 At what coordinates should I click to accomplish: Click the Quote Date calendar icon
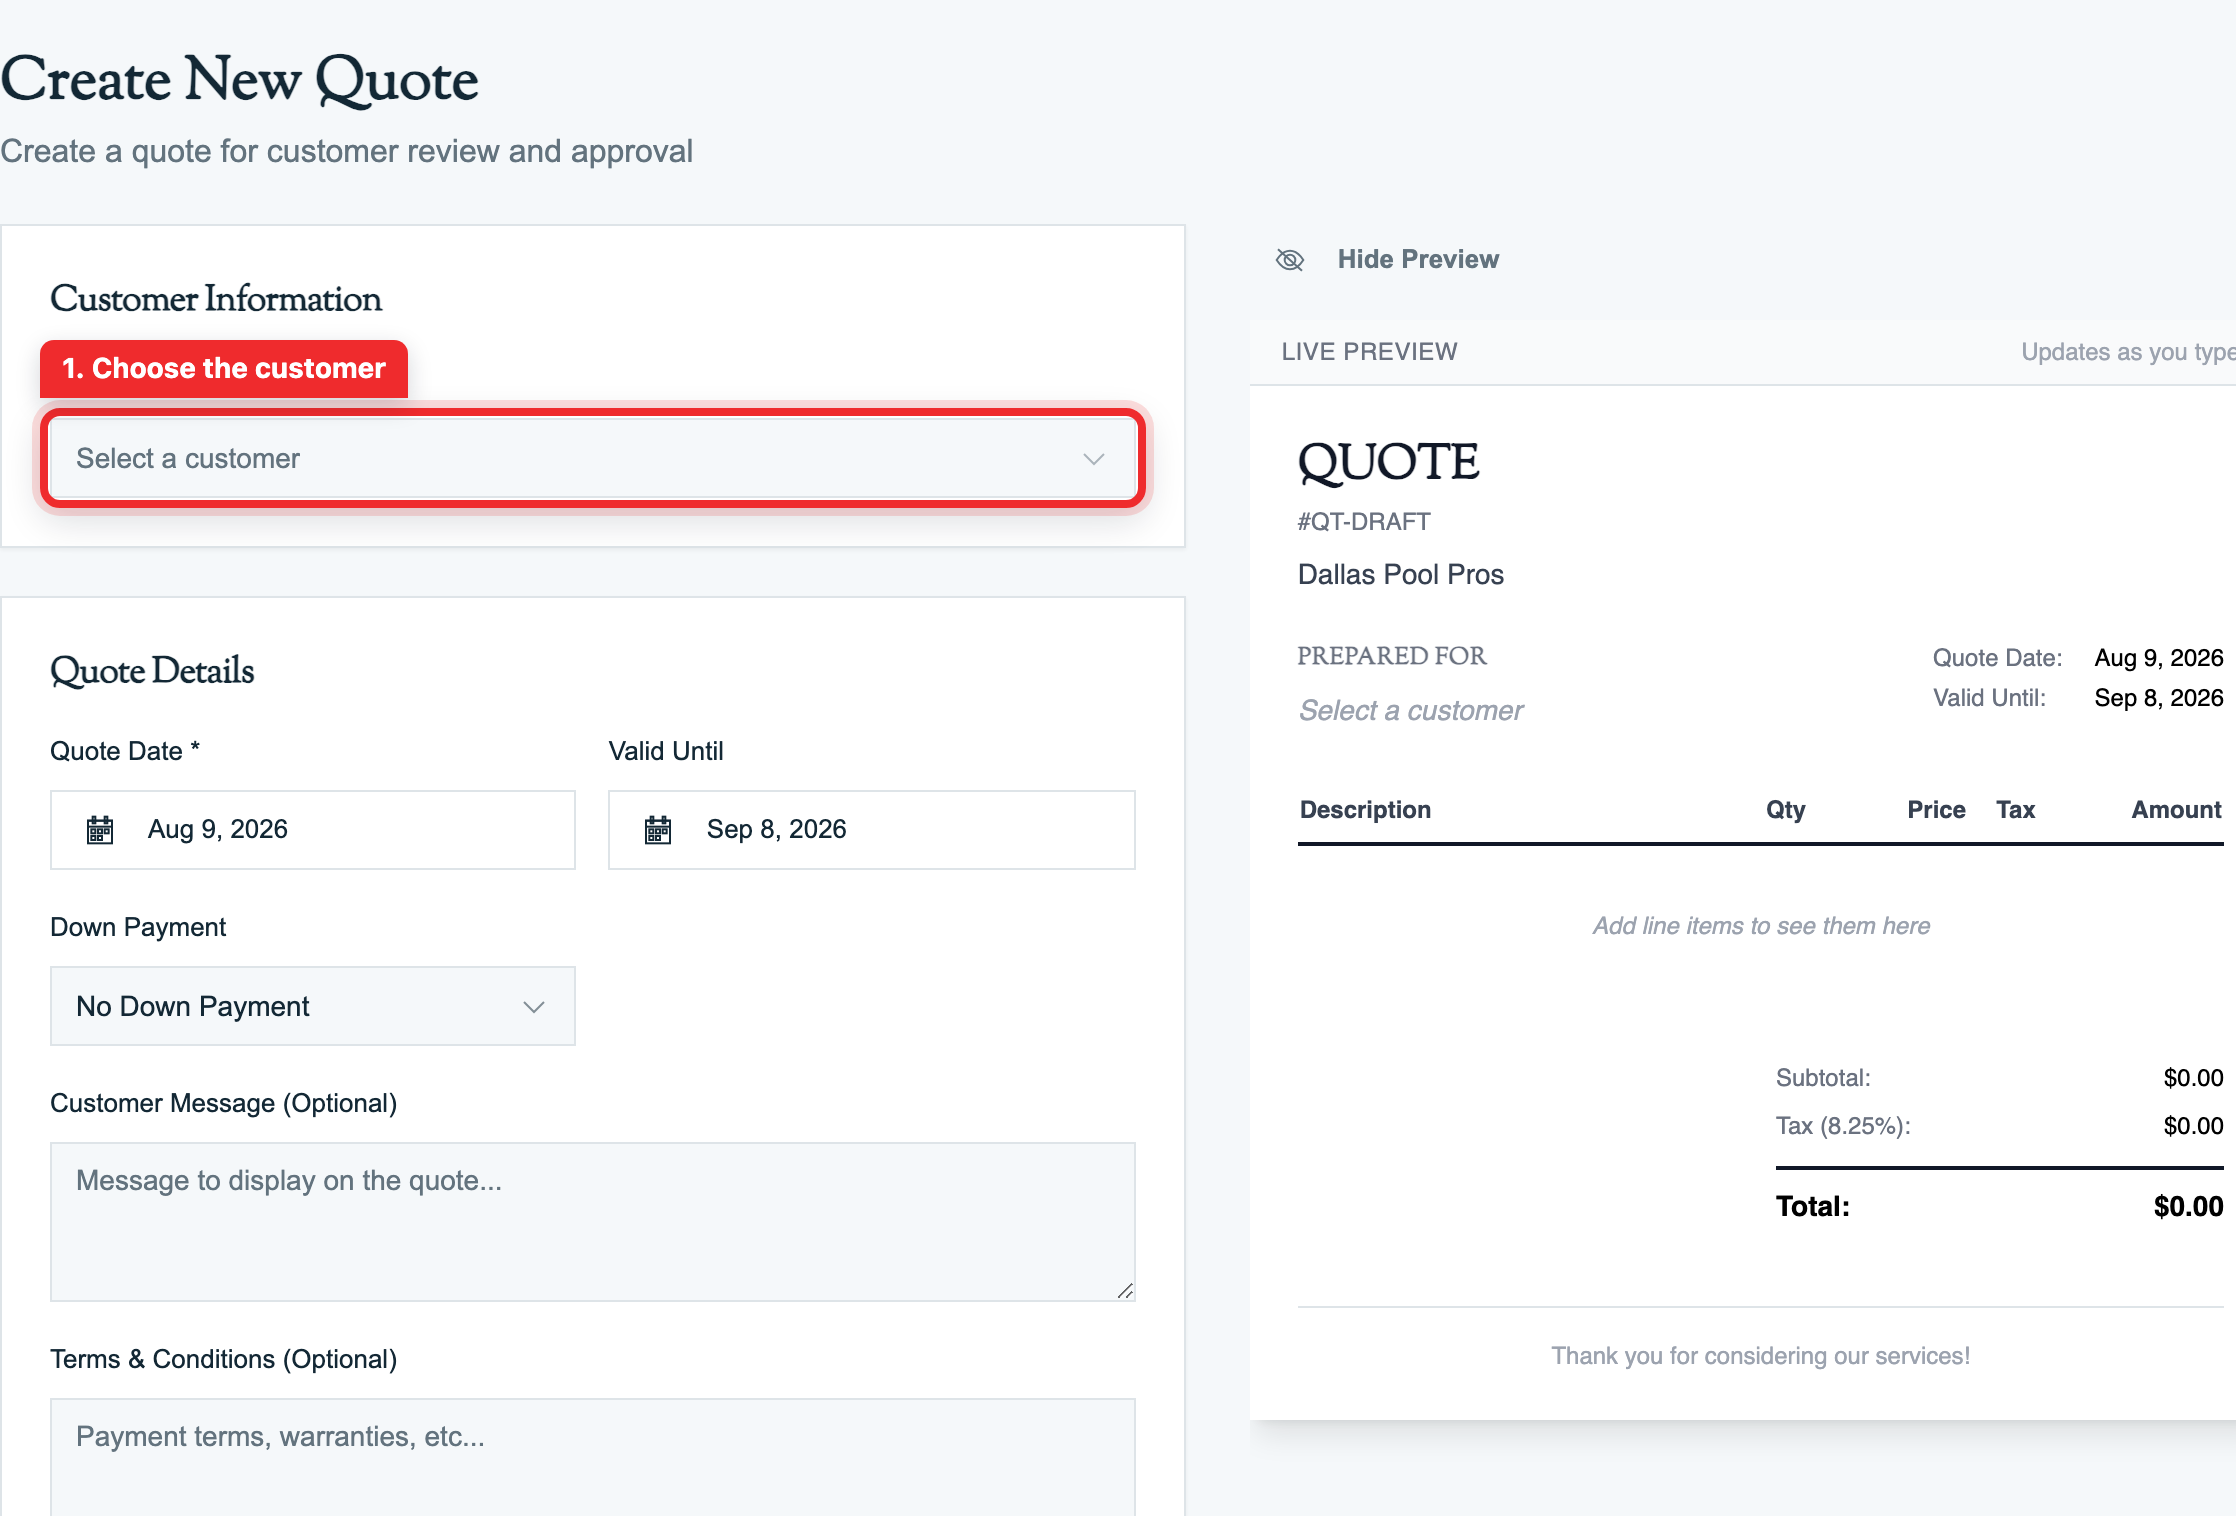coord(100,830)
